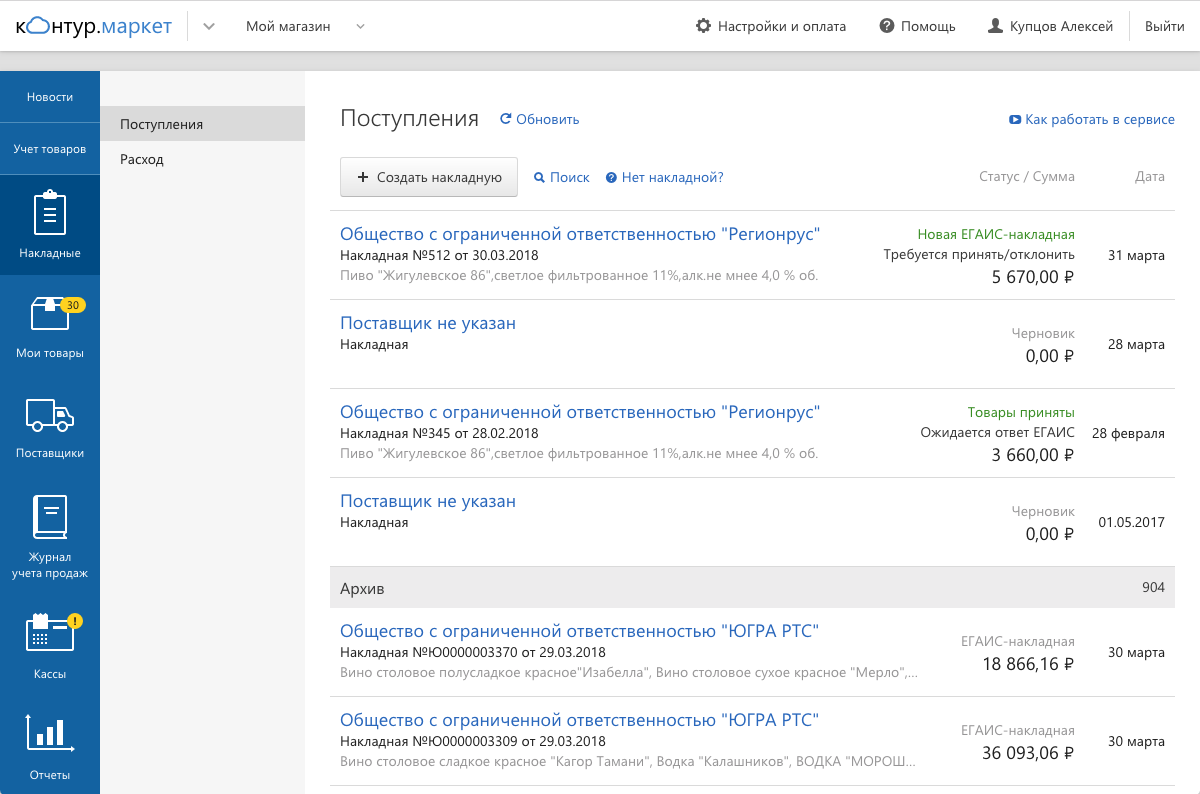Click the archive count 904
Image resolution: width=1200 pixels, height=794 pixels.
pos(1153,588)
